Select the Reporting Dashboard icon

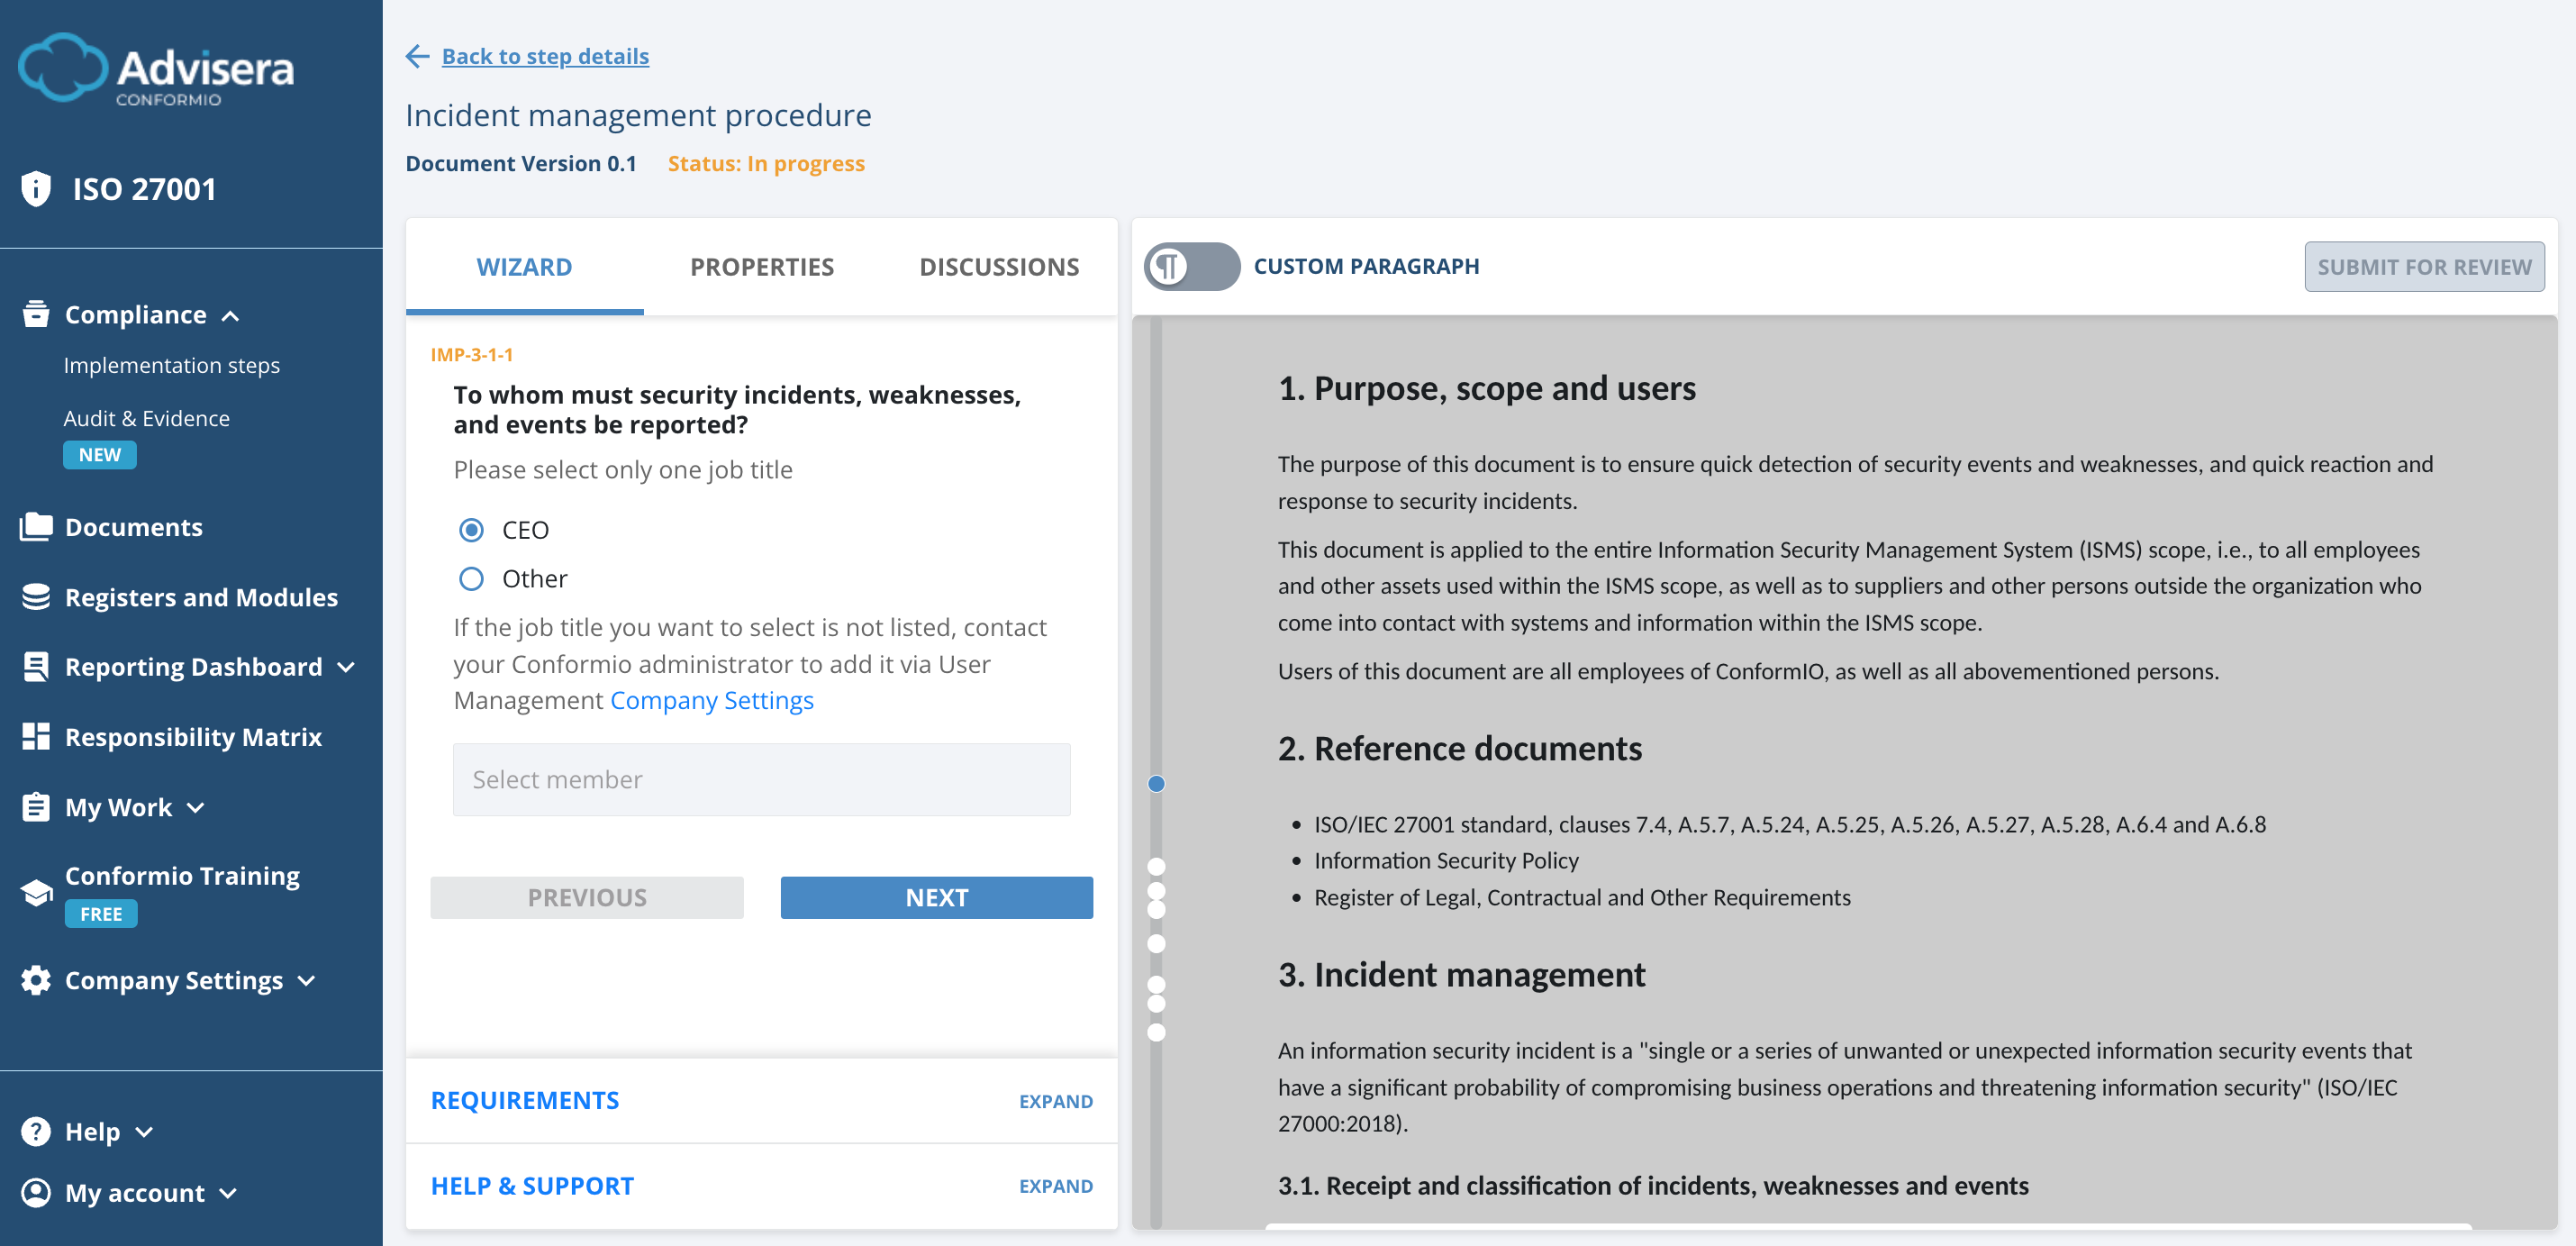(x=36, y=666)
